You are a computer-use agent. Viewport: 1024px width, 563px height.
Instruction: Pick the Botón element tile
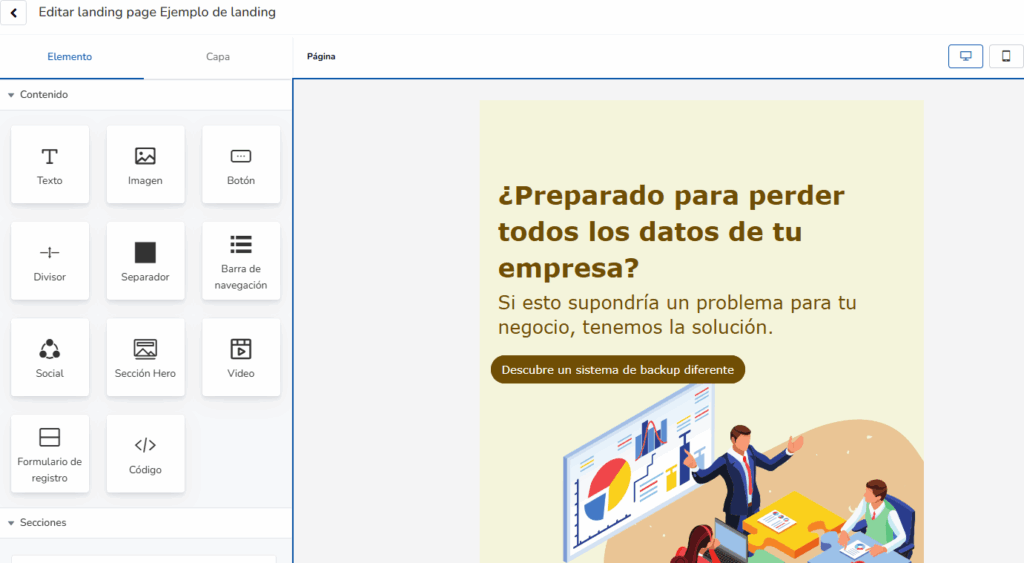coord(241,164)
